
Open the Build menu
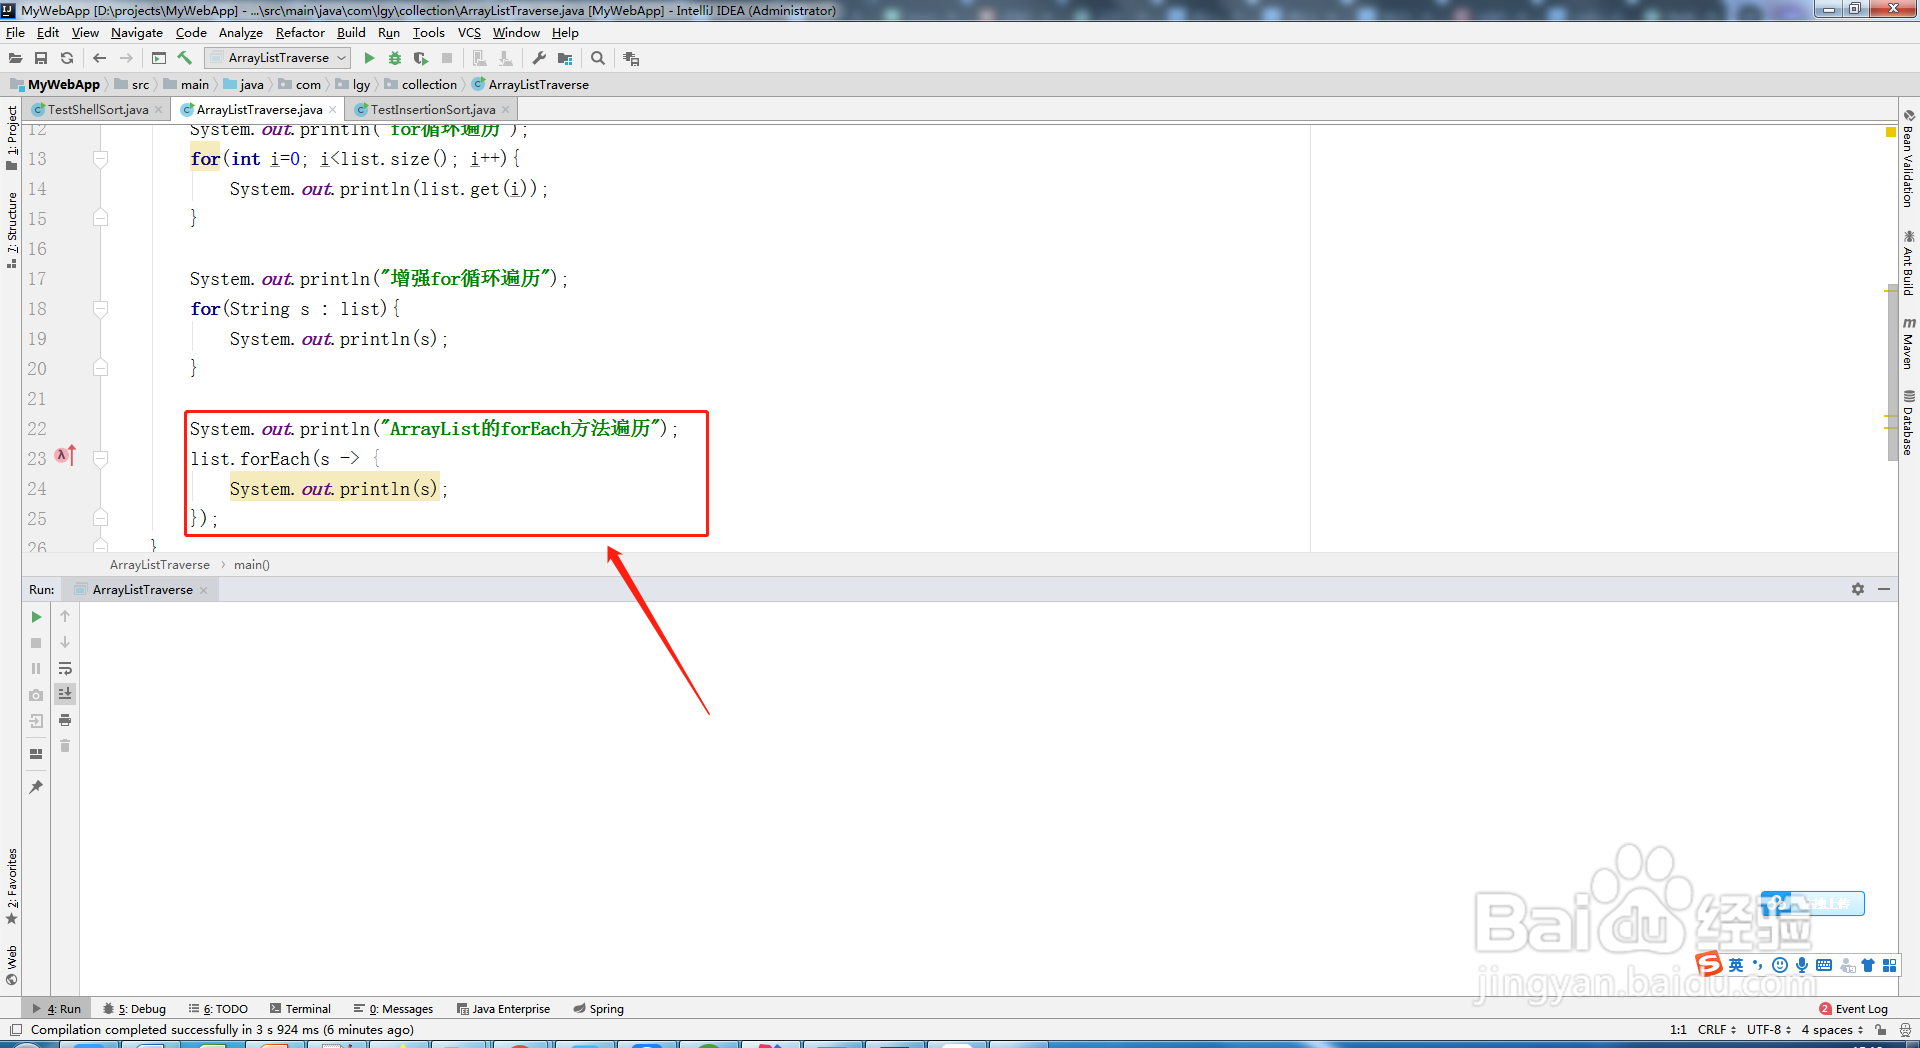(x=351, y=33)
